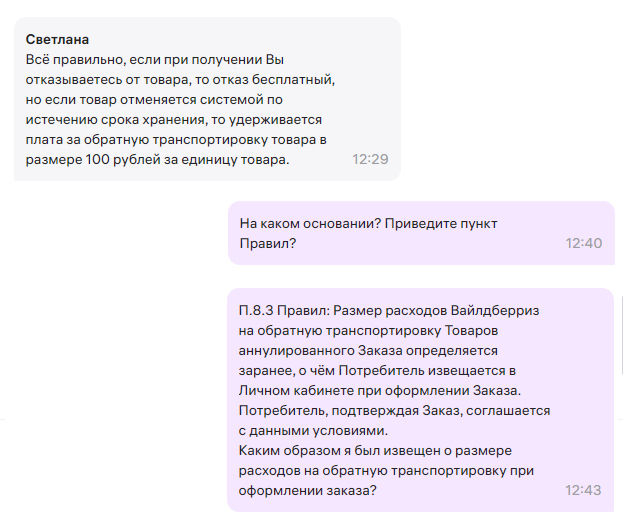Viewport: 623px width, 528px height.
Task: Click the line 'с данными условиями.'
Action: [x=312, y=430]
